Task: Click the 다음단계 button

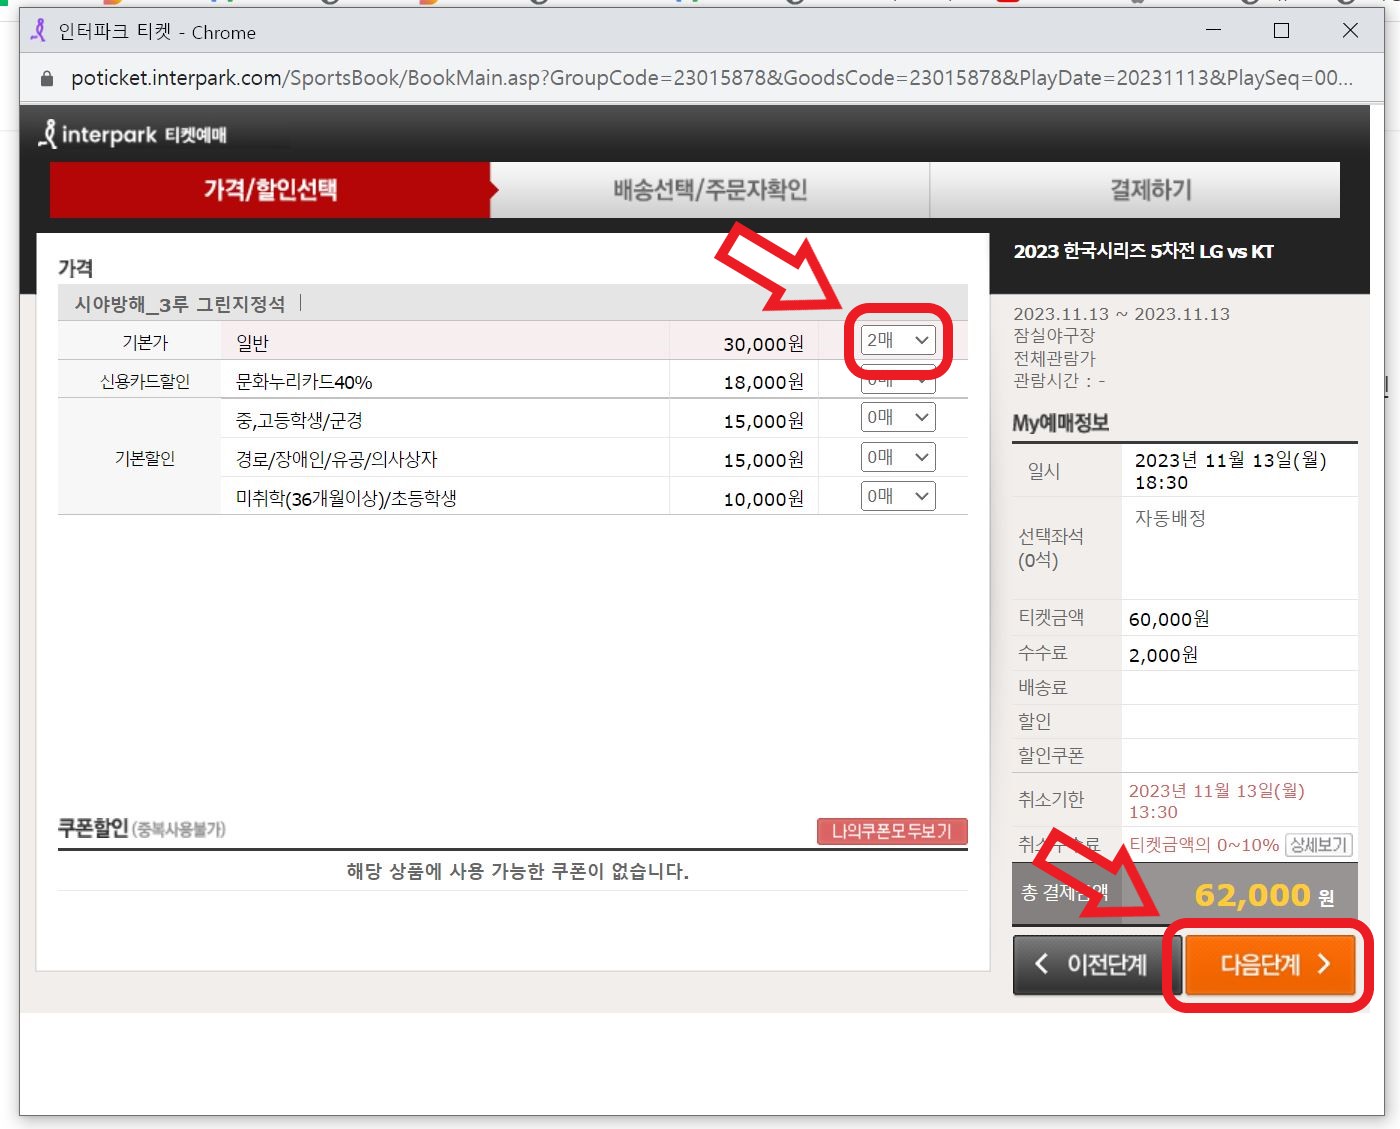Action: [x=1270, y=964]
